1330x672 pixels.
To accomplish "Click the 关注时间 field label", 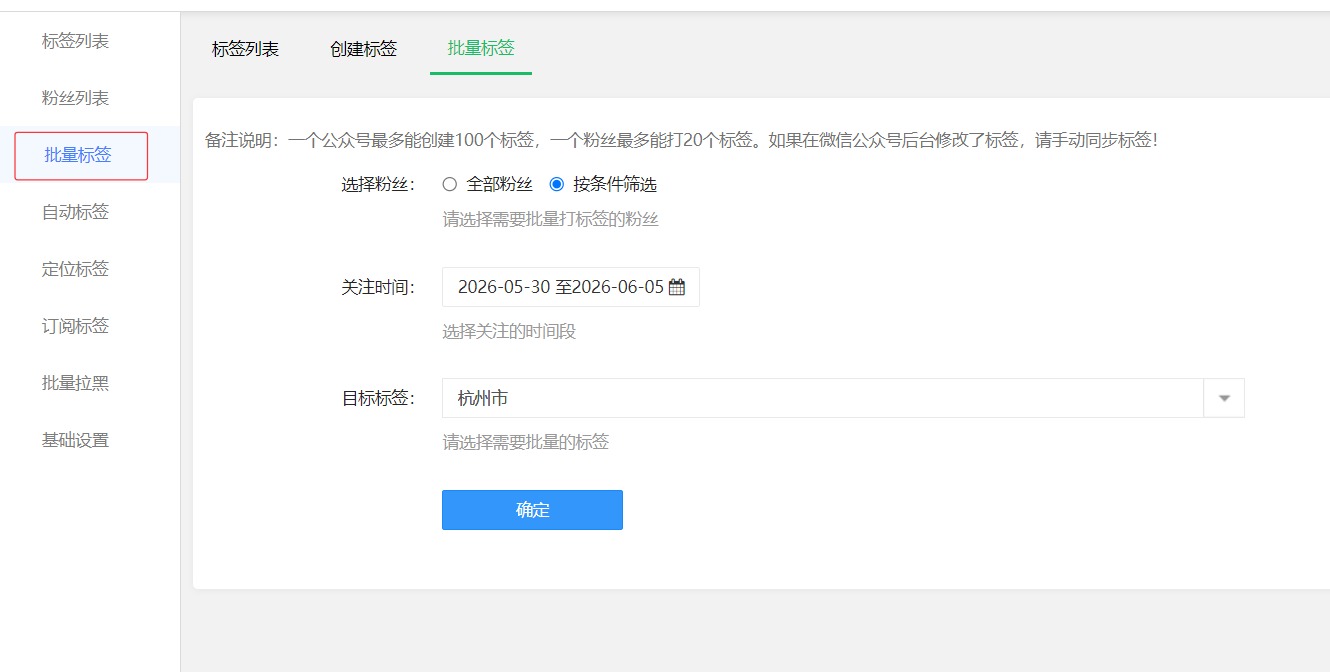I will coord(378,287).
